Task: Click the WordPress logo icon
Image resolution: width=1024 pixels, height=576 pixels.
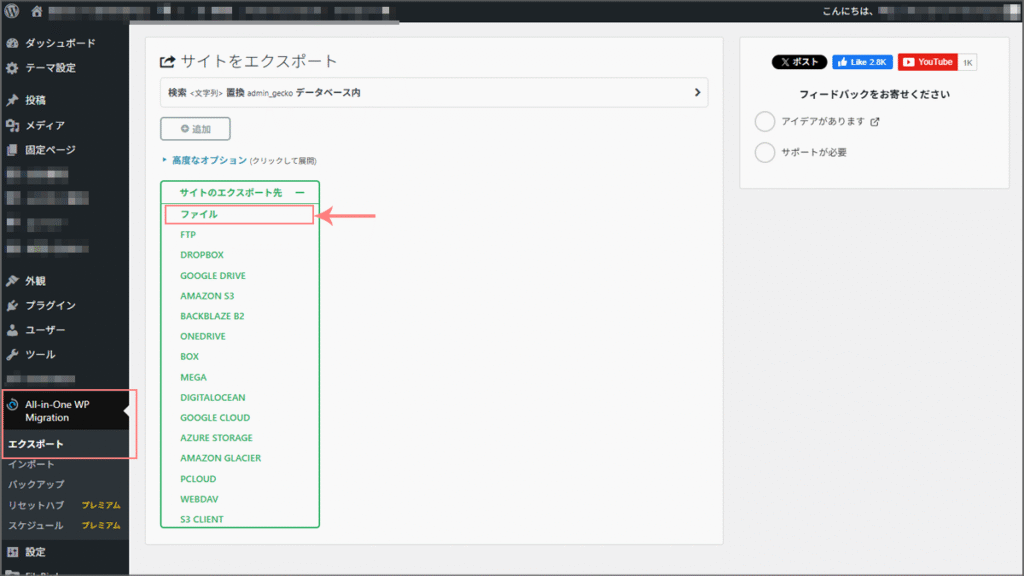Action: pos(12,10)
